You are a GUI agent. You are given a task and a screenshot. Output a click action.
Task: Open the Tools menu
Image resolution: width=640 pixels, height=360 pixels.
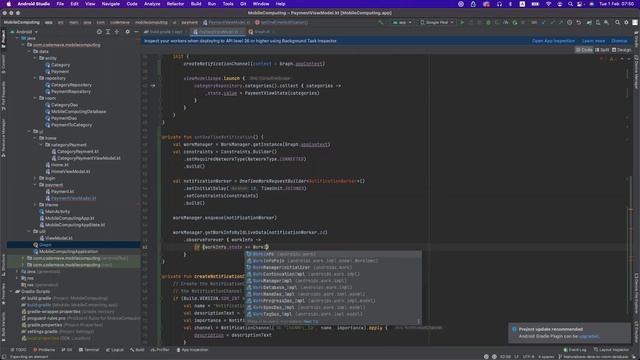coord(228,4)
